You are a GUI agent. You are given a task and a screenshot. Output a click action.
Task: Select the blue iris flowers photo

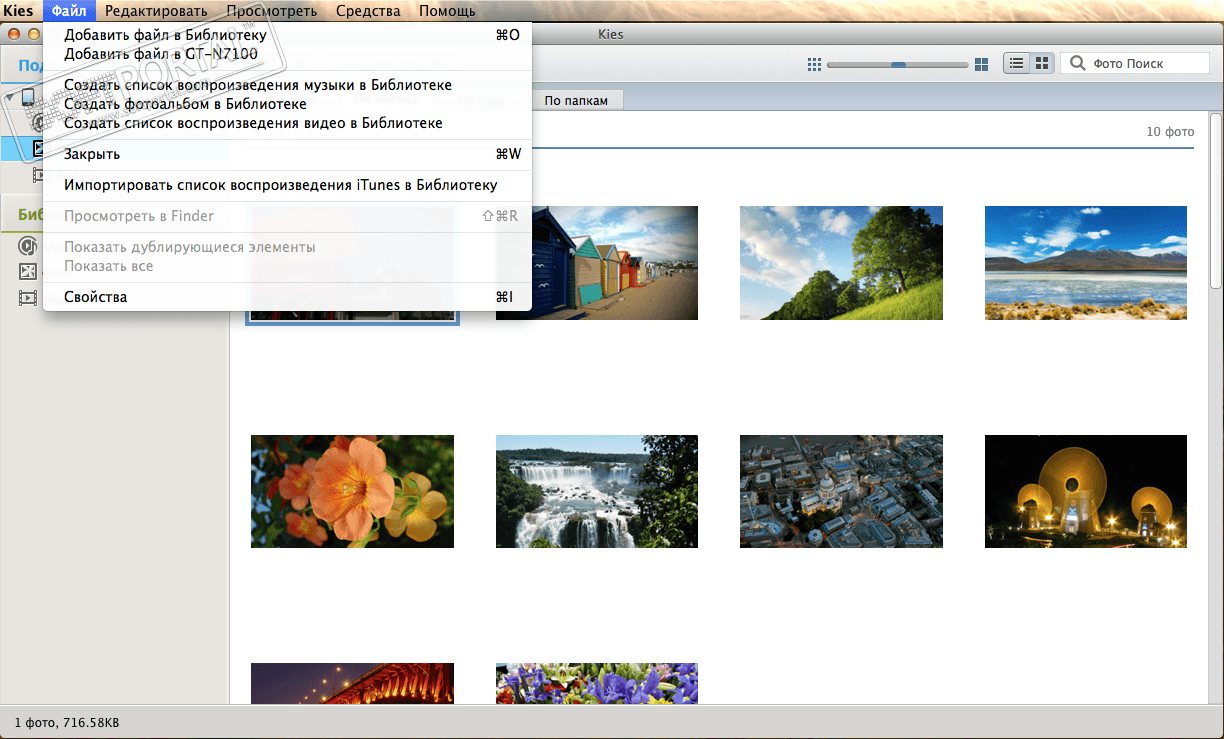[597, 684]
